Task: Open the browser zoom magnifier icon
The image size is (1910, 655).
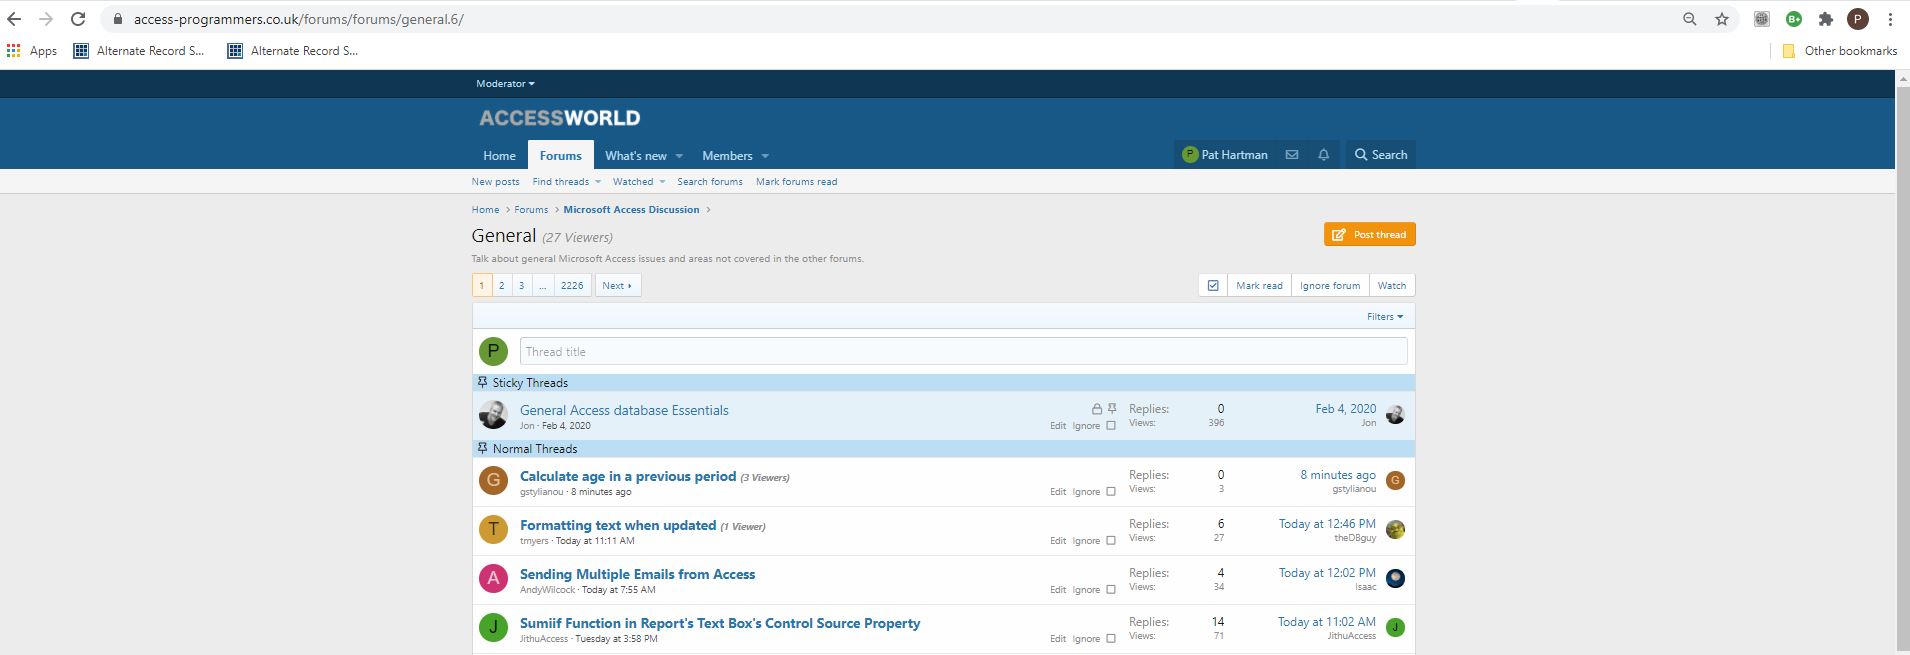Action: pyautogui.click(x=1690, y=19)
